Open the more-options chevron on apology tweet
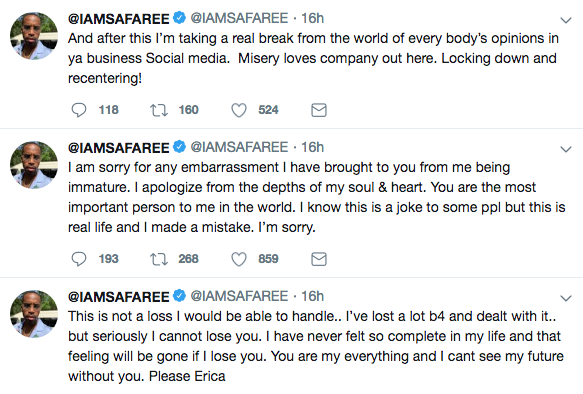 (566, 149)
